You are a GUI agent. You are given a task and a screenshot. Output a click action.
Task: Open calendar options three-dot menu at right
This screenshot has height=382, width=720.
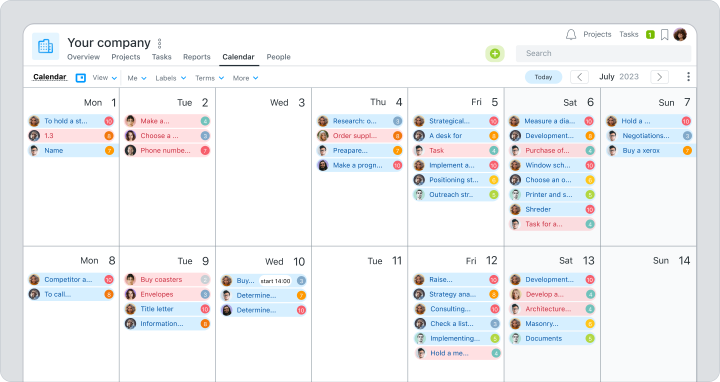tap(688, 77)
